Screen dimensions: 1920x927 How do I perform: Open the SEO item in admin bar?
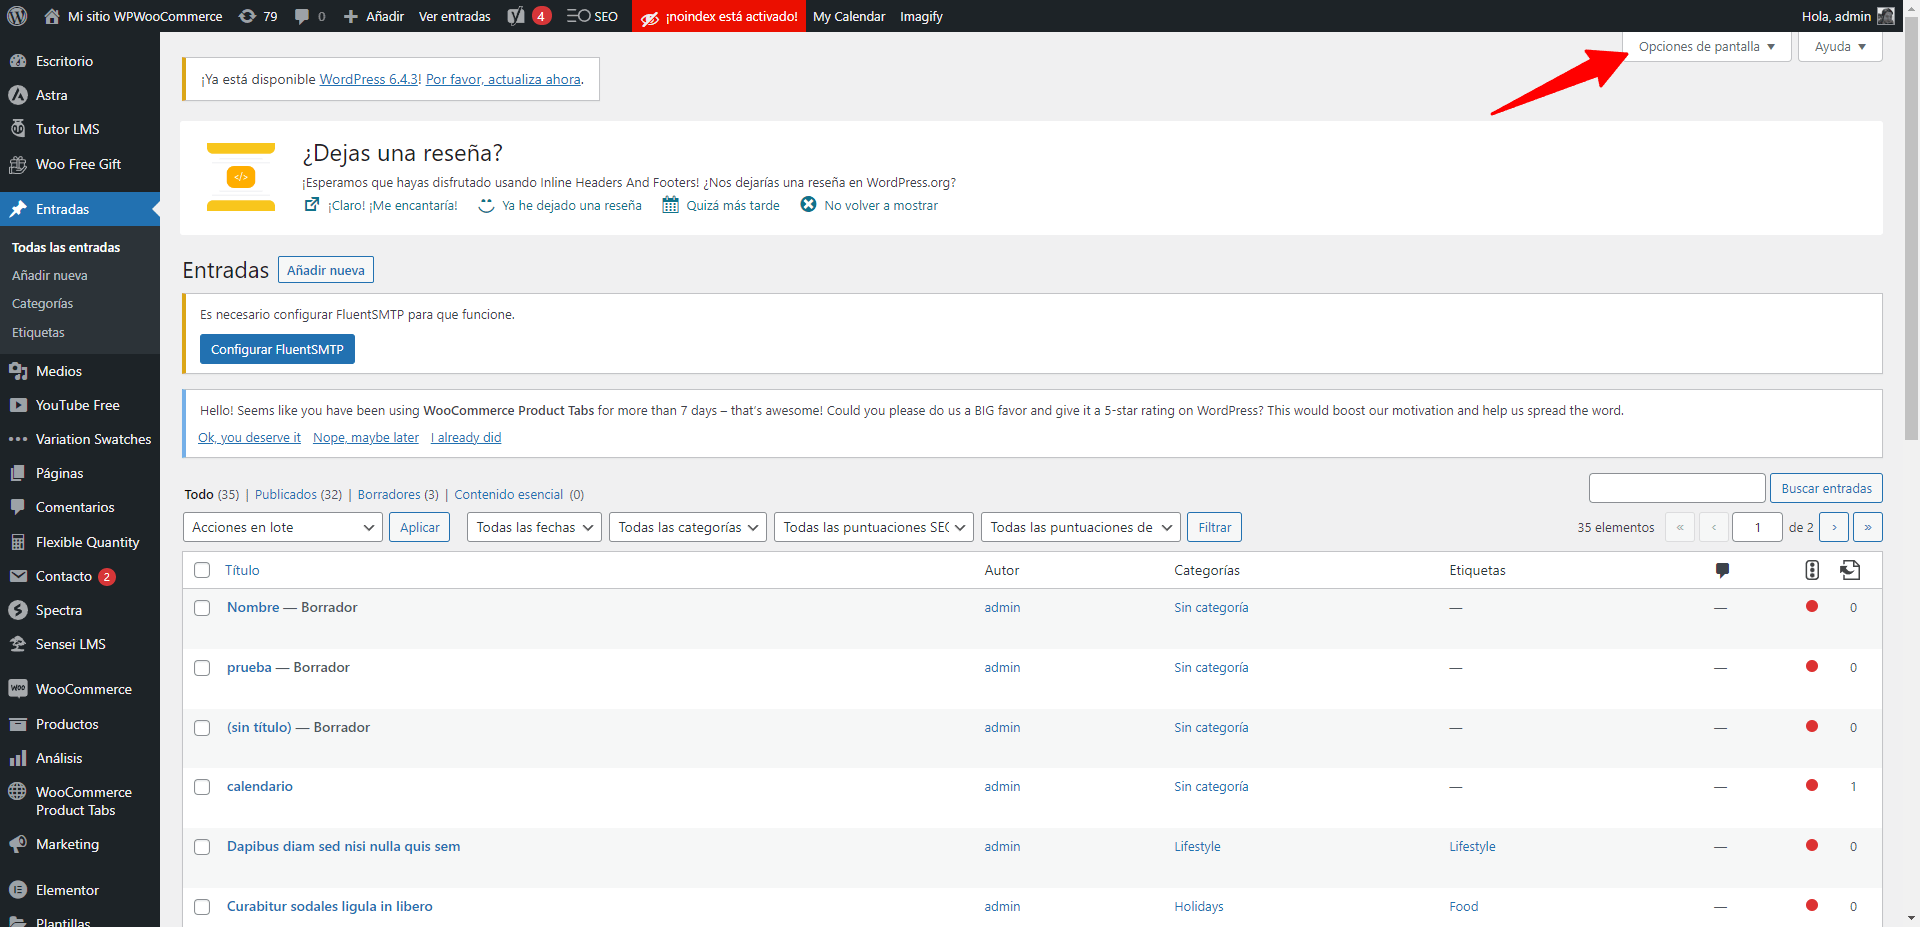pos(592,16)
